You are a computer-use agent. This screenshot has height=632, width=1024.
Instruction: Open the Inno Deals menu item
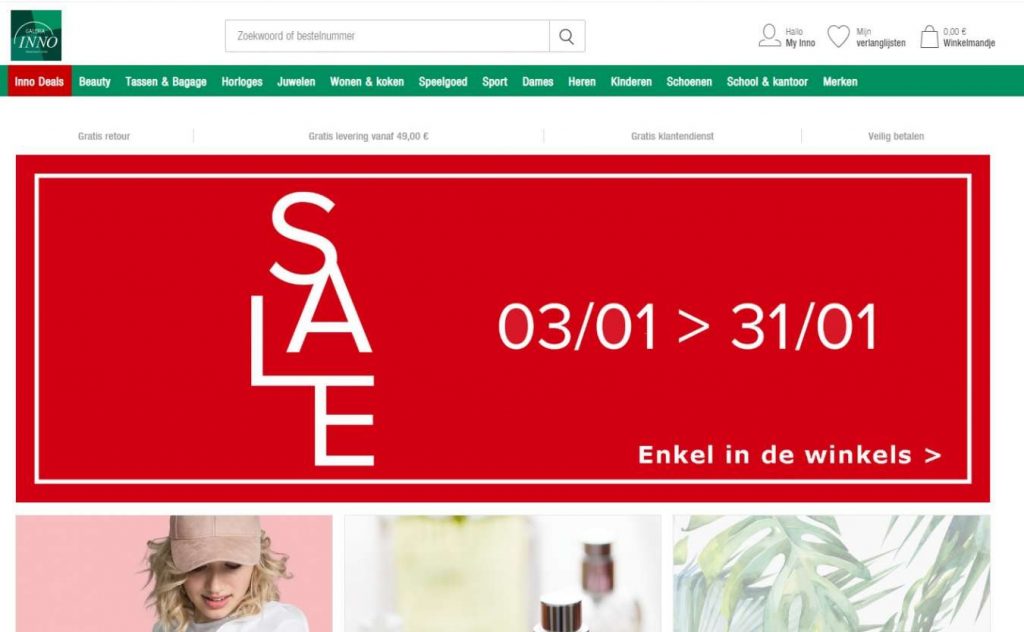click(x=39, y=82)
